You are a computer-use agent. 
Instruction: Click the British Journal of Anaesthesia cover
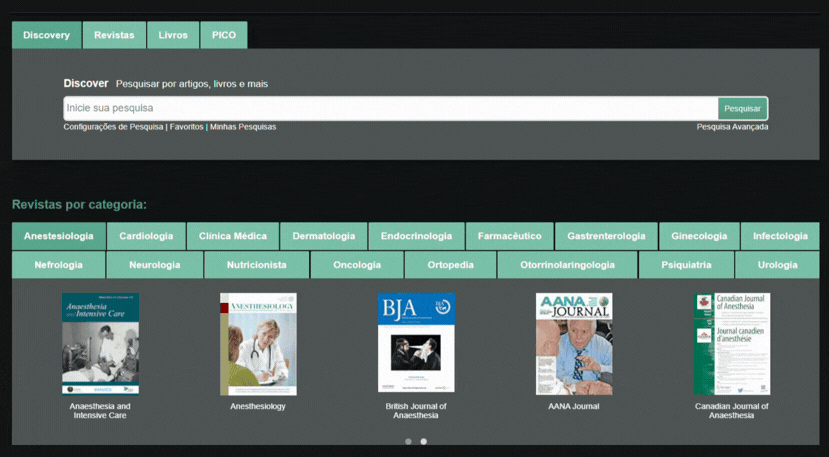pos(416,343)
